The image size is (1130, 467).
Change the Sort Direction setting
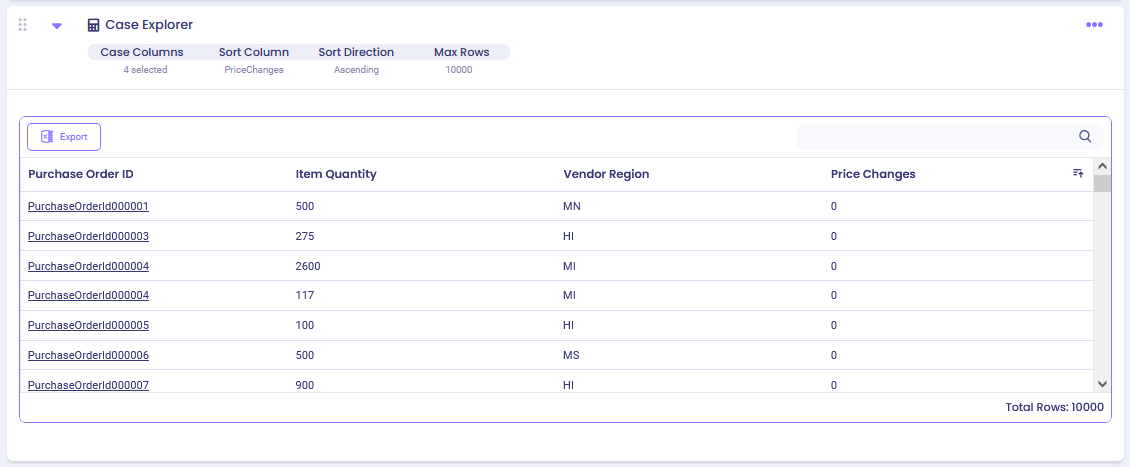point(356,52)
